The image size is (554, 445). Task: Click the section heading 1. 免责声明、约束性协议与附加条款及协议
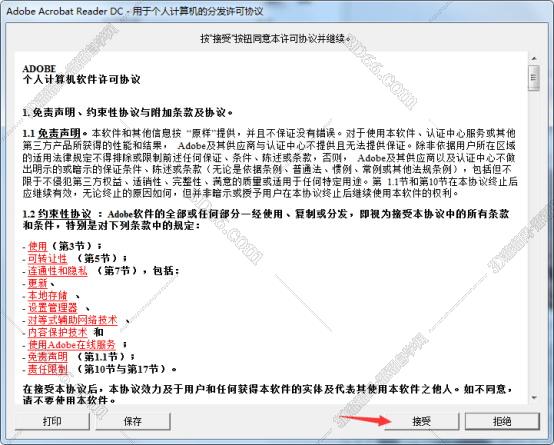click(x=128, y=113)
